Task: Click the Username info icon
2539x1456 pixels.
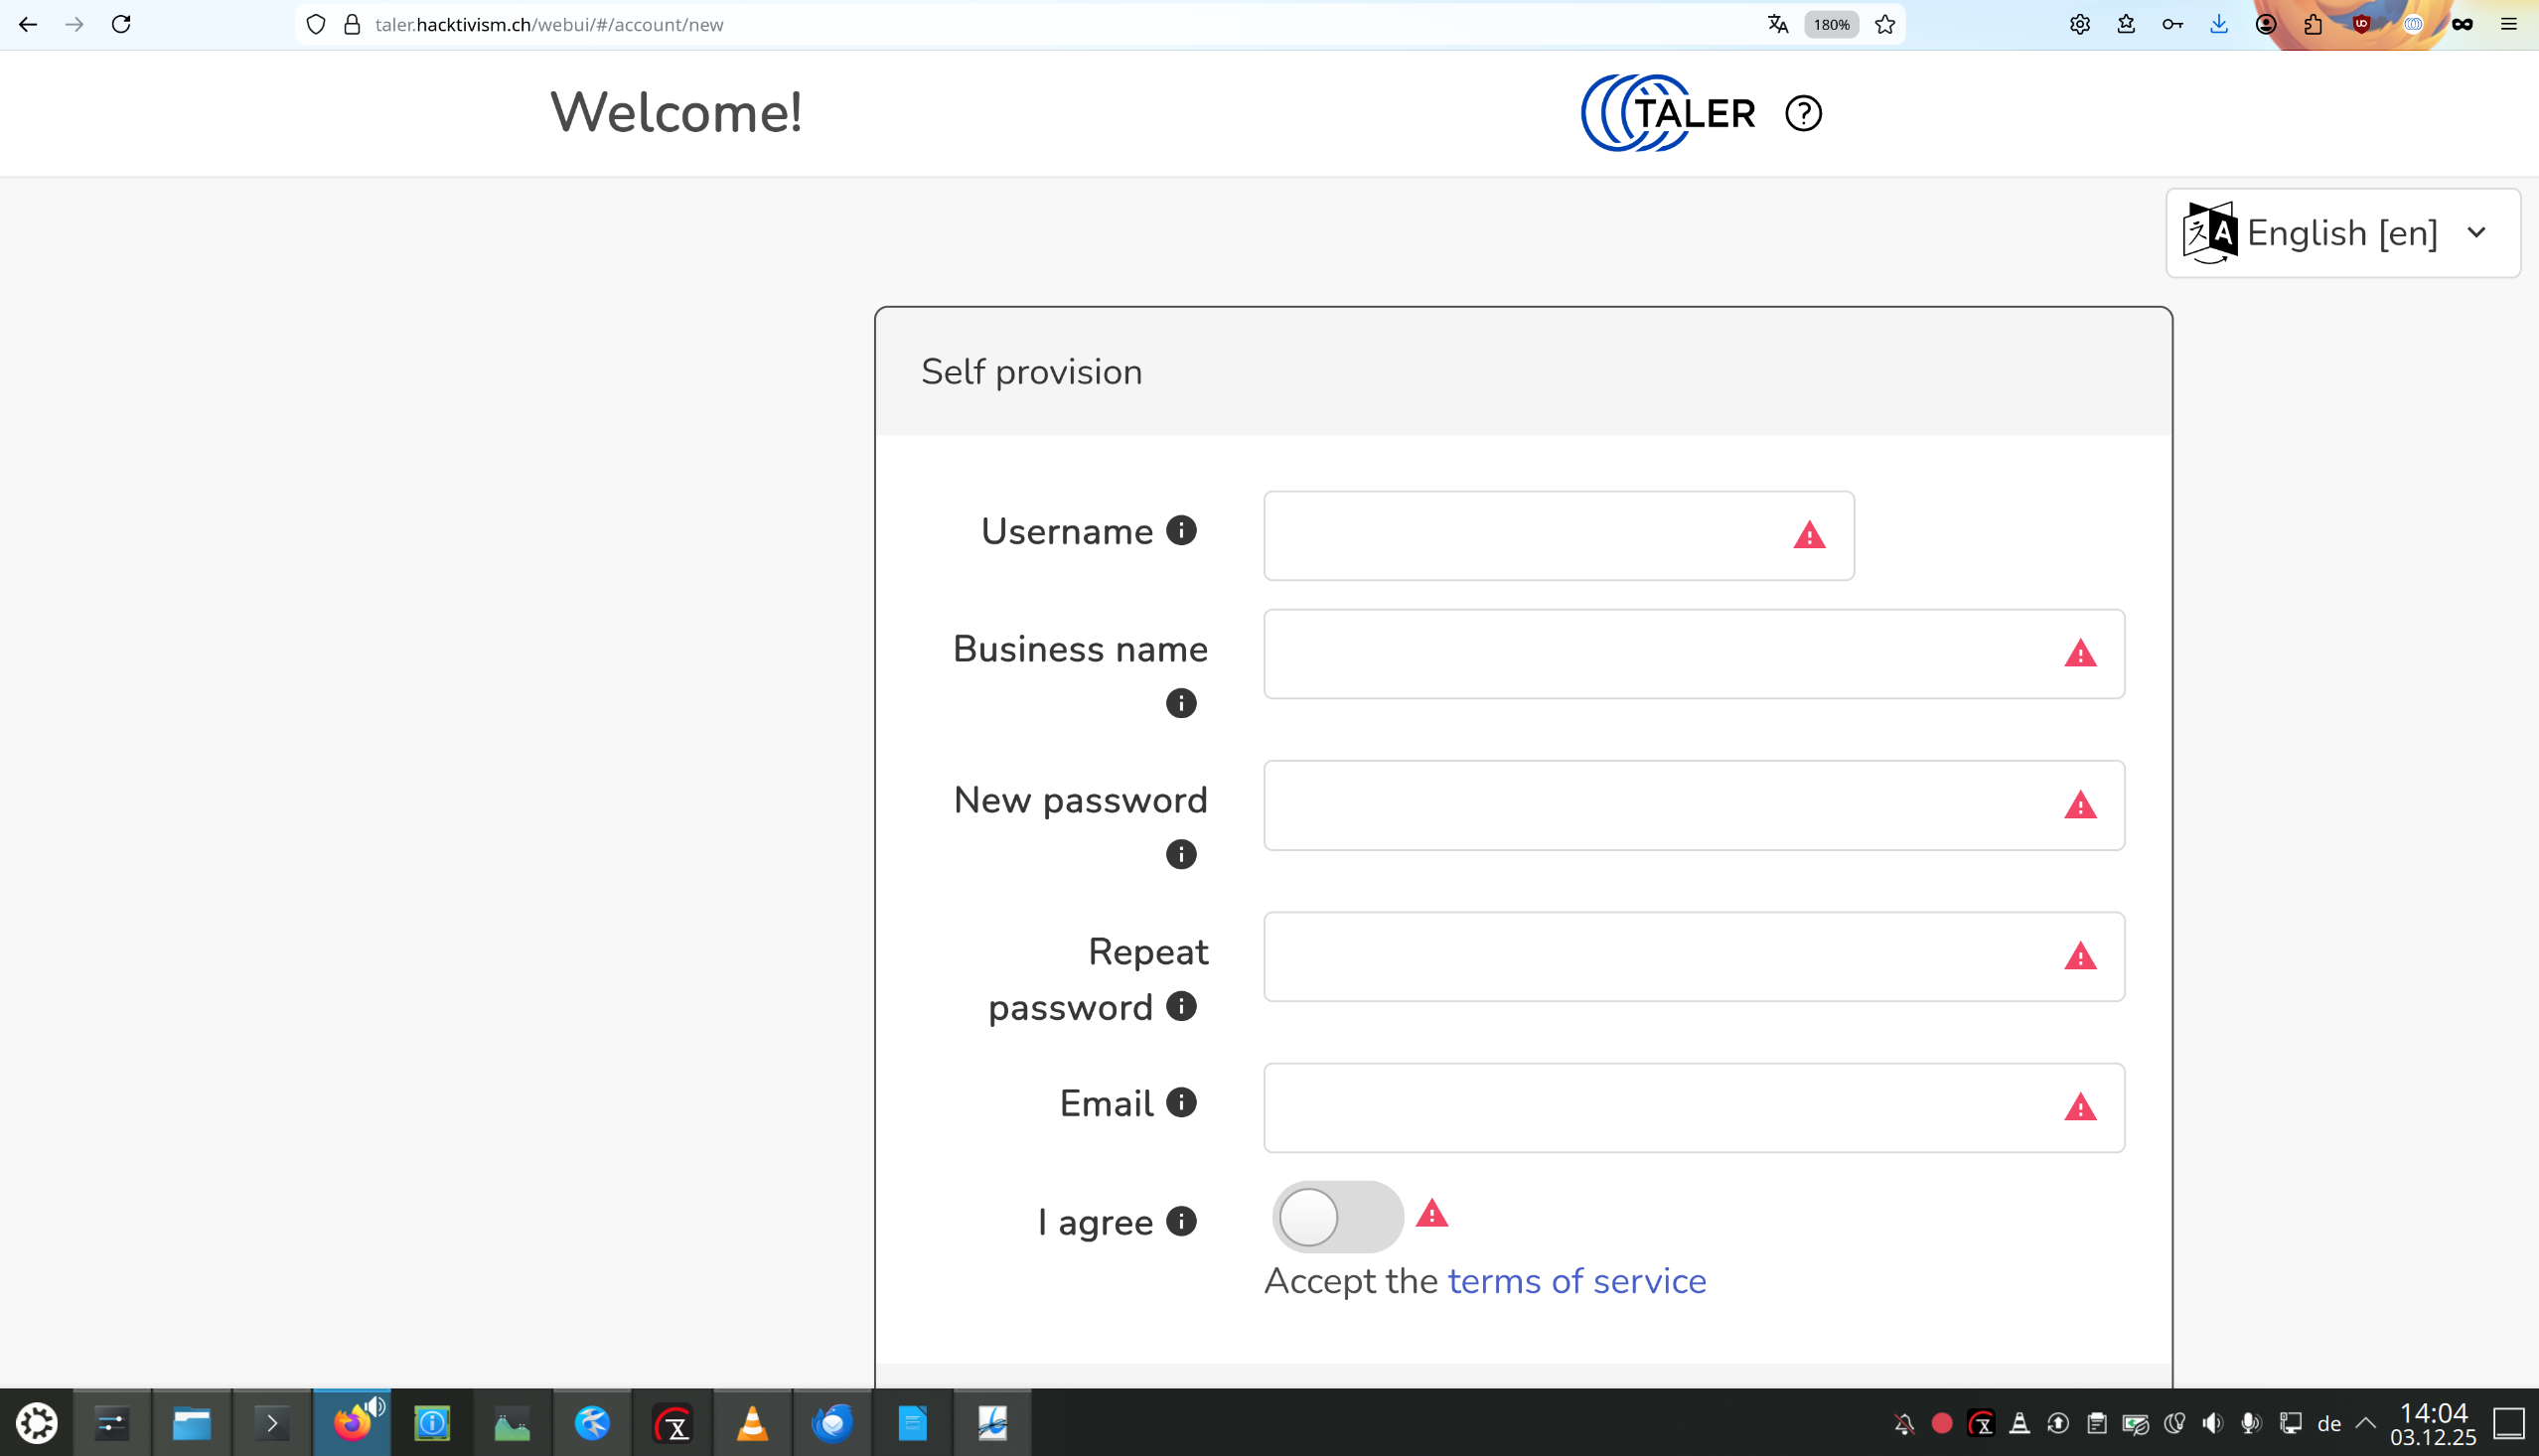Action: [1181, 530]
